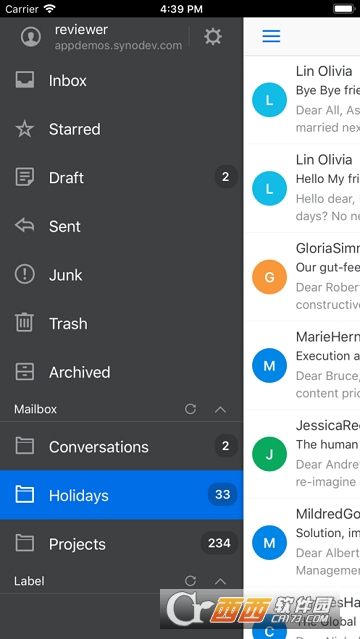Refresh the Label section
The width and height of the screenshot is (360, 639).
point(190,581)
